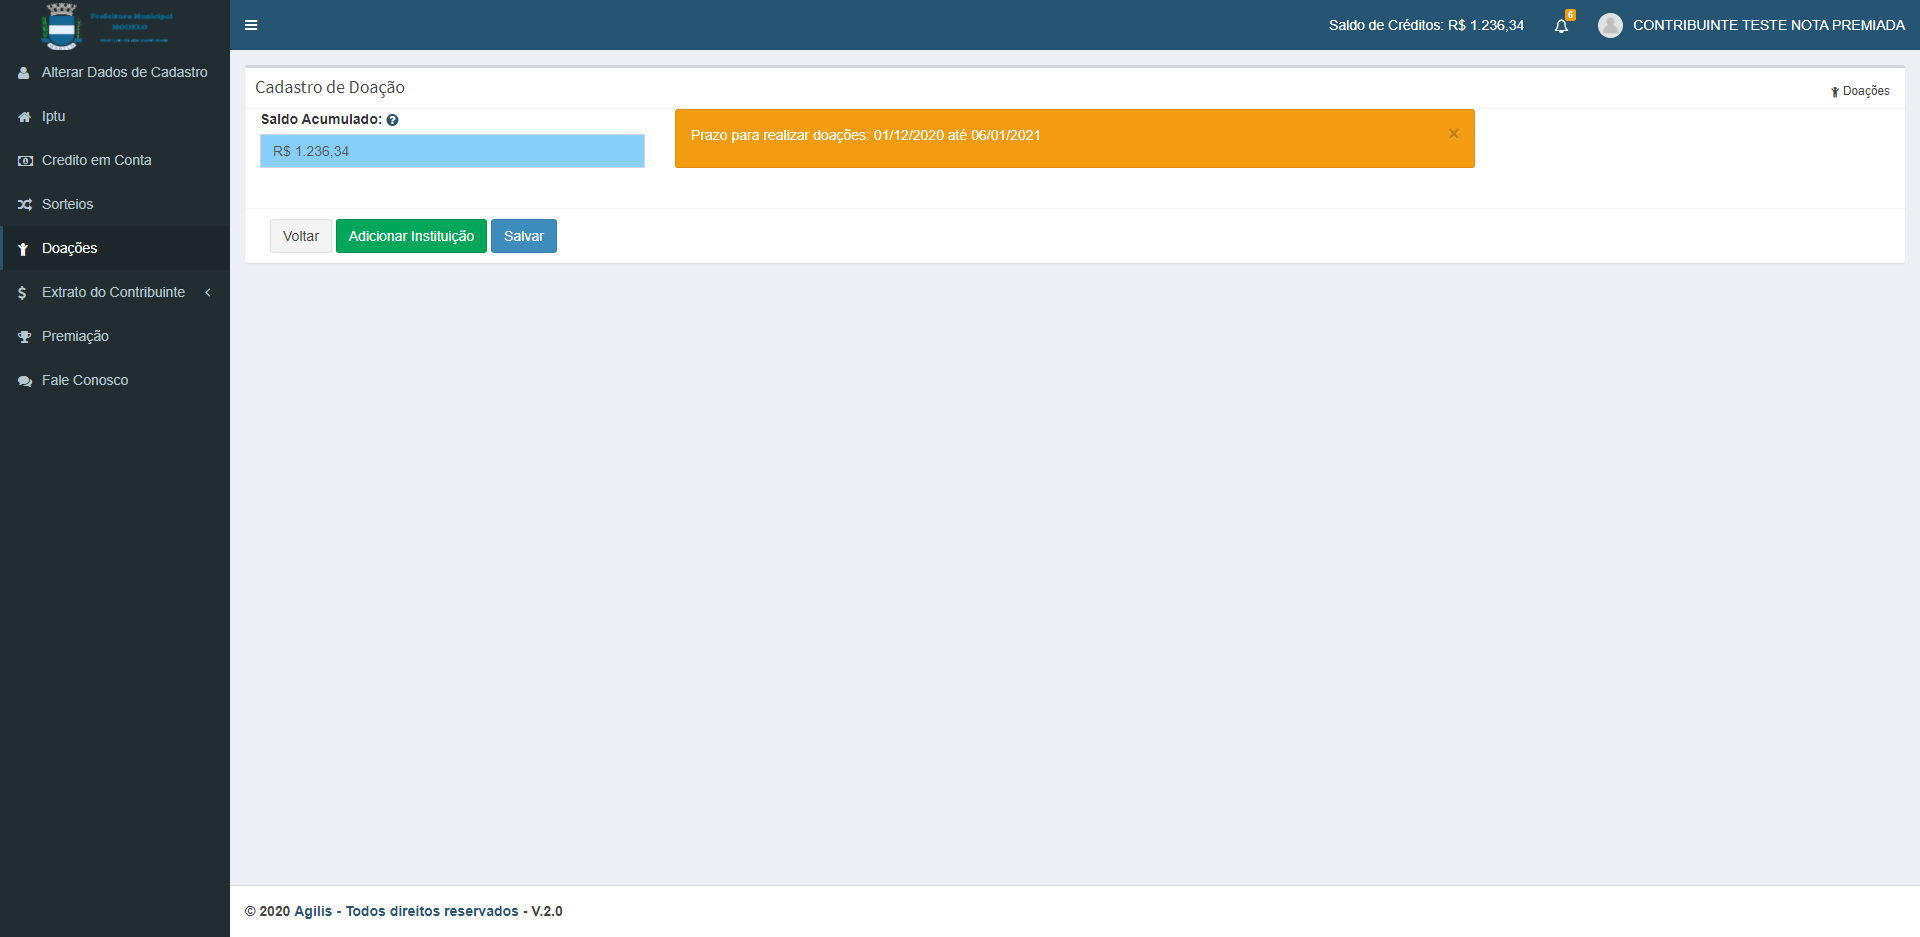This screenshot has height=937, width=1920.
Task: Click the Premiação trophy icon
Action: [x=24, y=337]
